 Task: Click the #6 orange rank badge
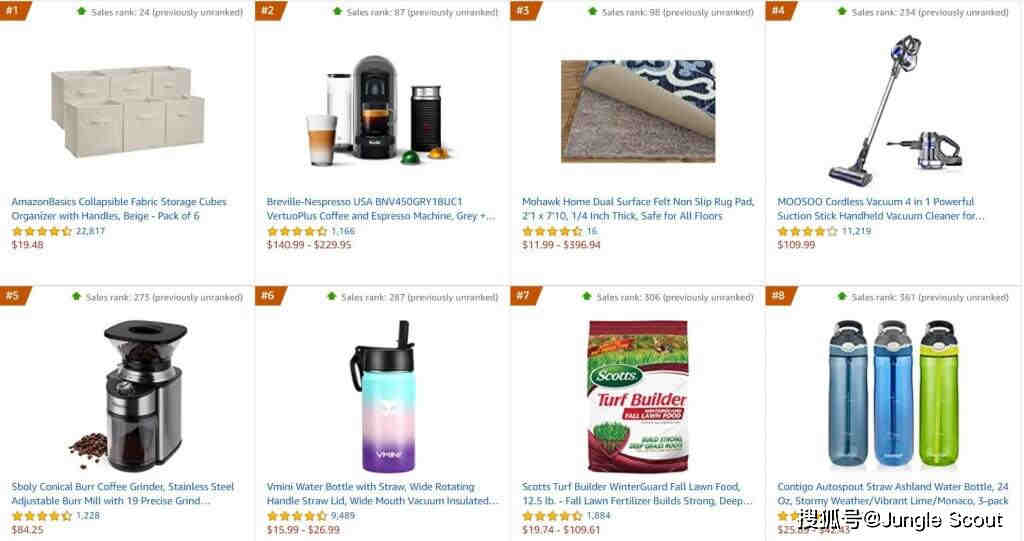[x=270, y=295]
